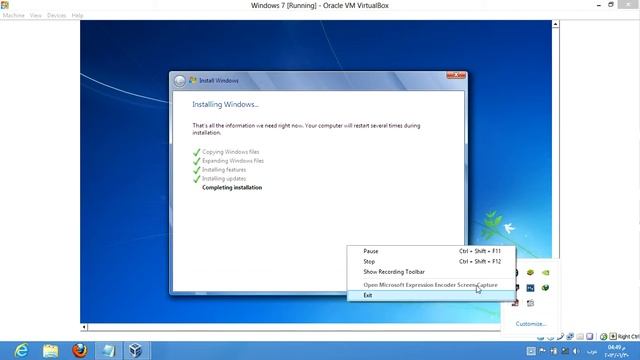Viewport: 640px width, 360px height.
Task: Choose Exit in the recording context menu
Action: click(x=431, y=295)
